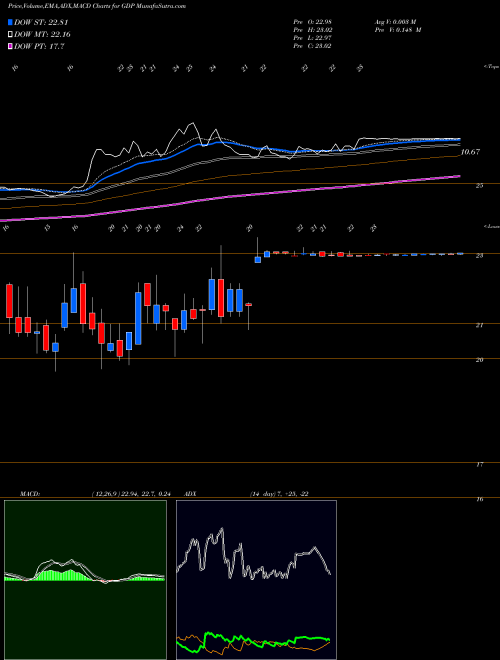Image resolution: width=500 pixels, height=660 pixels.
Task: Click the 'Pre V: 0.148 M' volume text
Action: (x=397, y=30)
